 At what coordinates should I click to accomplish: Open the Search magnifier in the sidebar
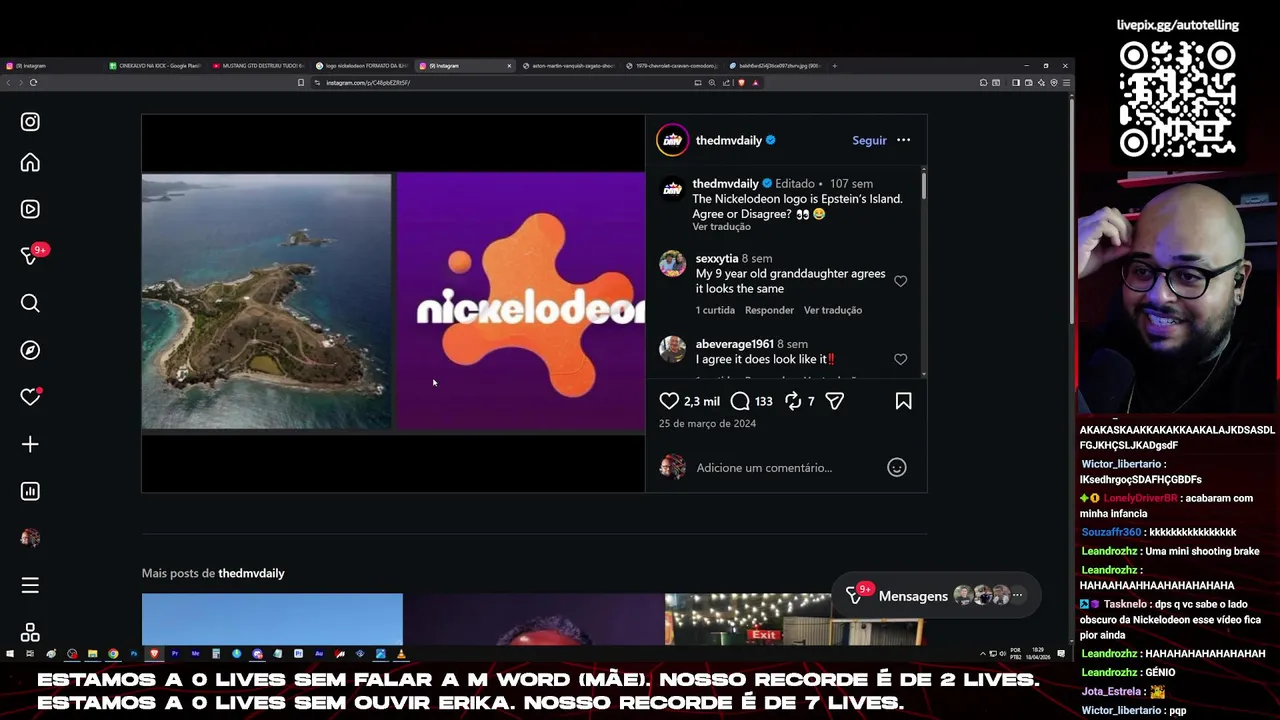30,303
